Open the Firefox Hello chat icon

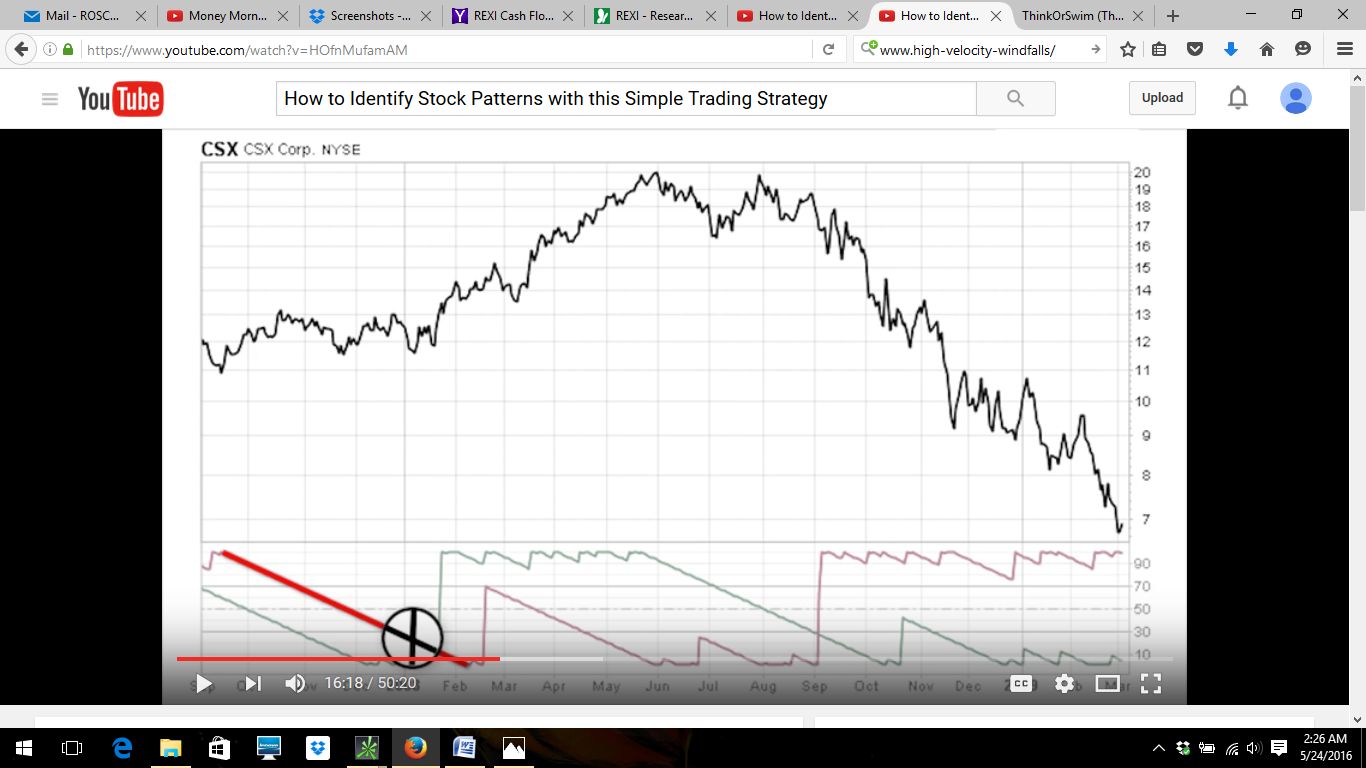click(x=1303, y=49)
